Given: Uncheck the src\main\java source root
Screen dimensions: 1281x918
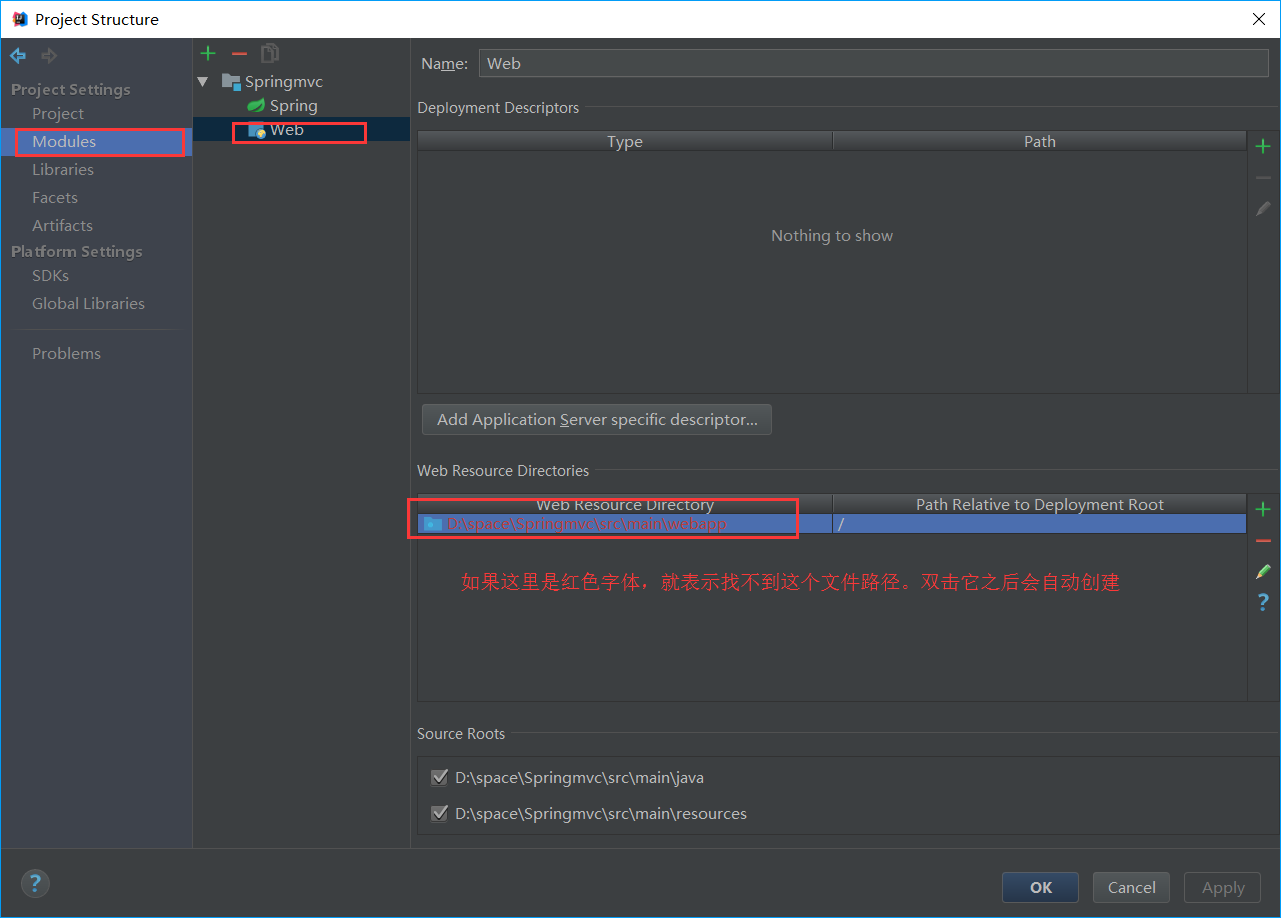Looking at the screenshot, I should point(439,778).
